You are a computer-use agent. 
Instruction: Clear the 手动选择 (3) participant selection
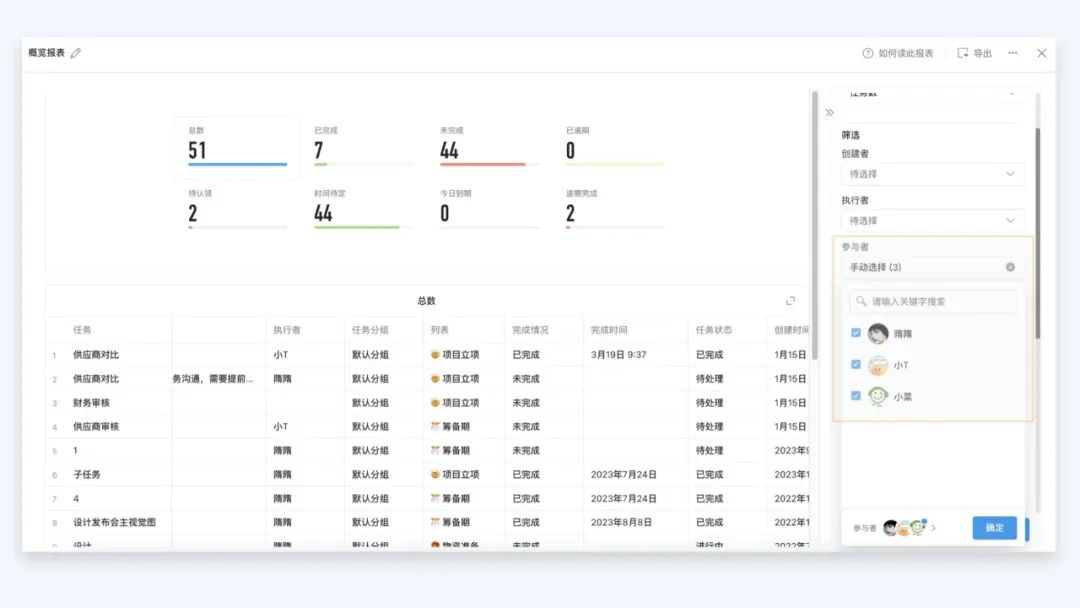1010,267
